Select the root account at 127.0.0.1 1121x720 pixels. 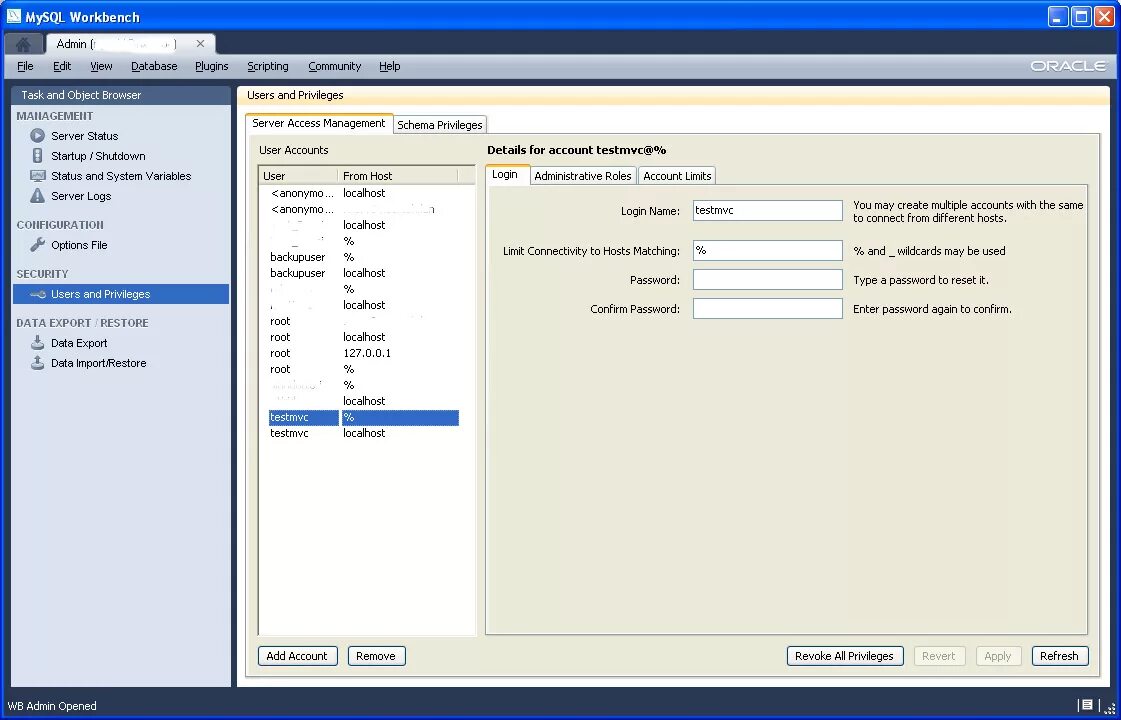(365, 353)
